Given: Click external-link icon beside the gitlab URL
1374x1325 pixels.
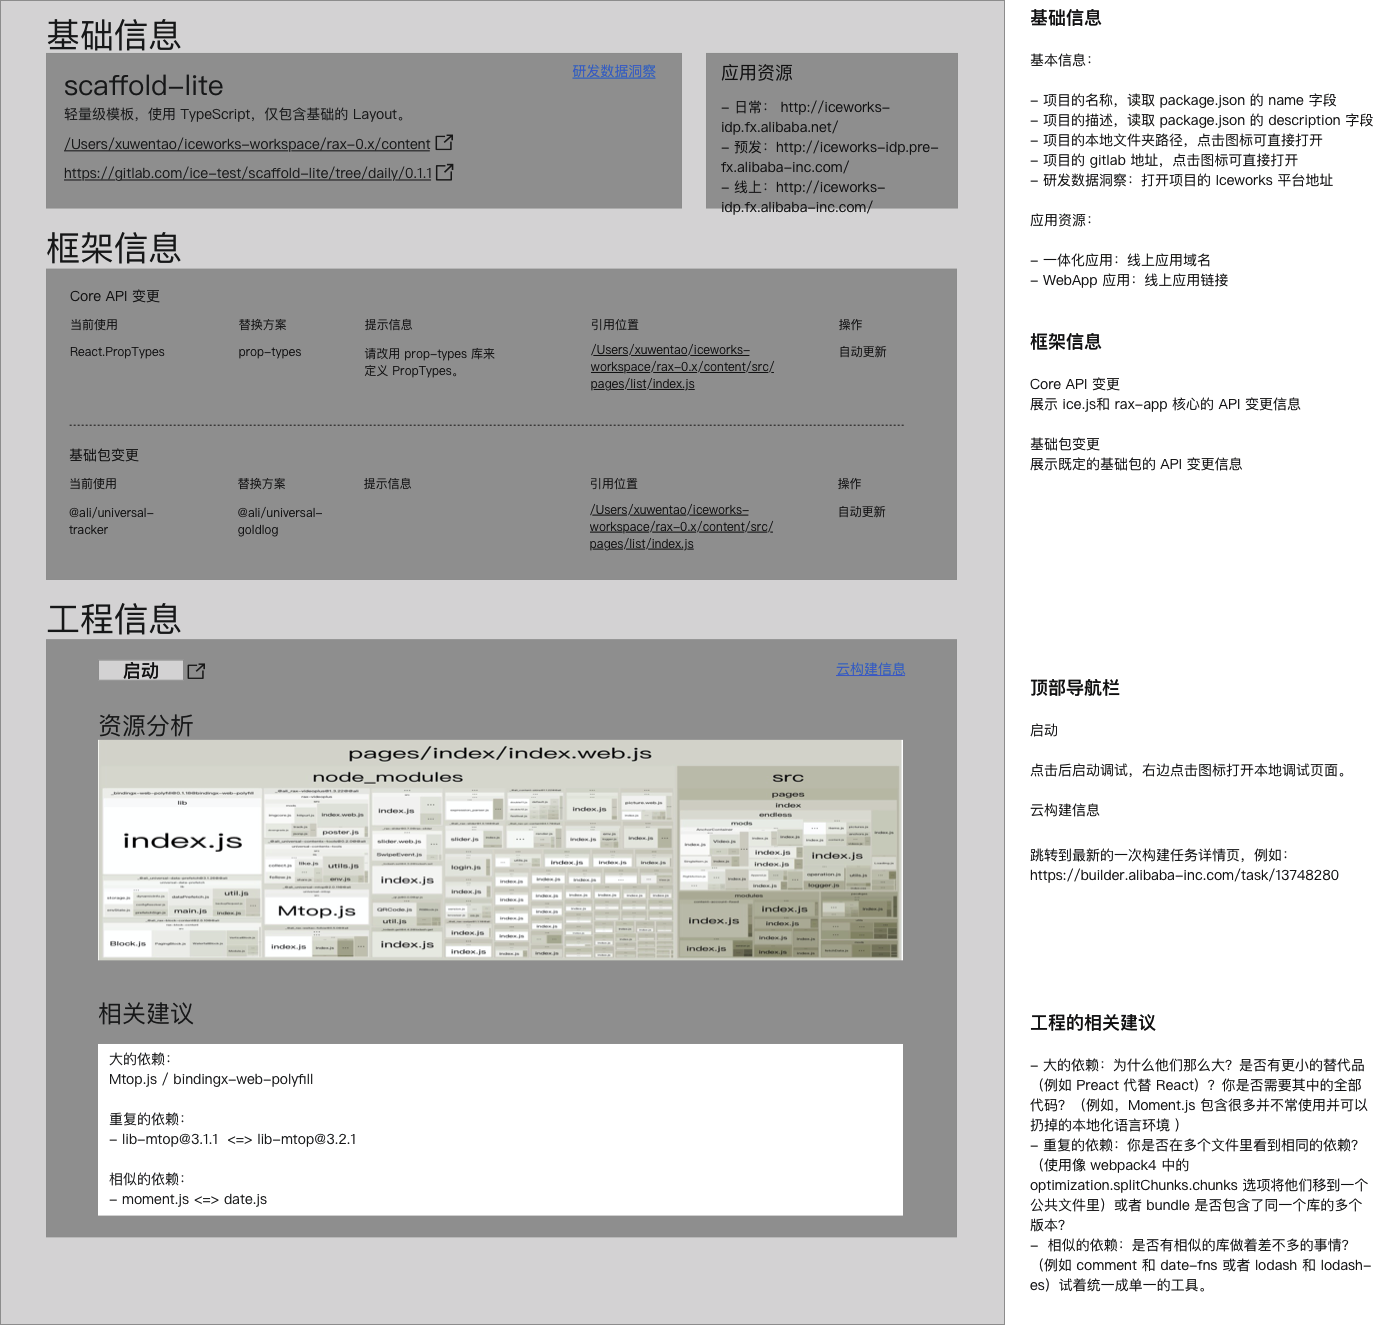Looking at the screenshot, I should 447,172.
